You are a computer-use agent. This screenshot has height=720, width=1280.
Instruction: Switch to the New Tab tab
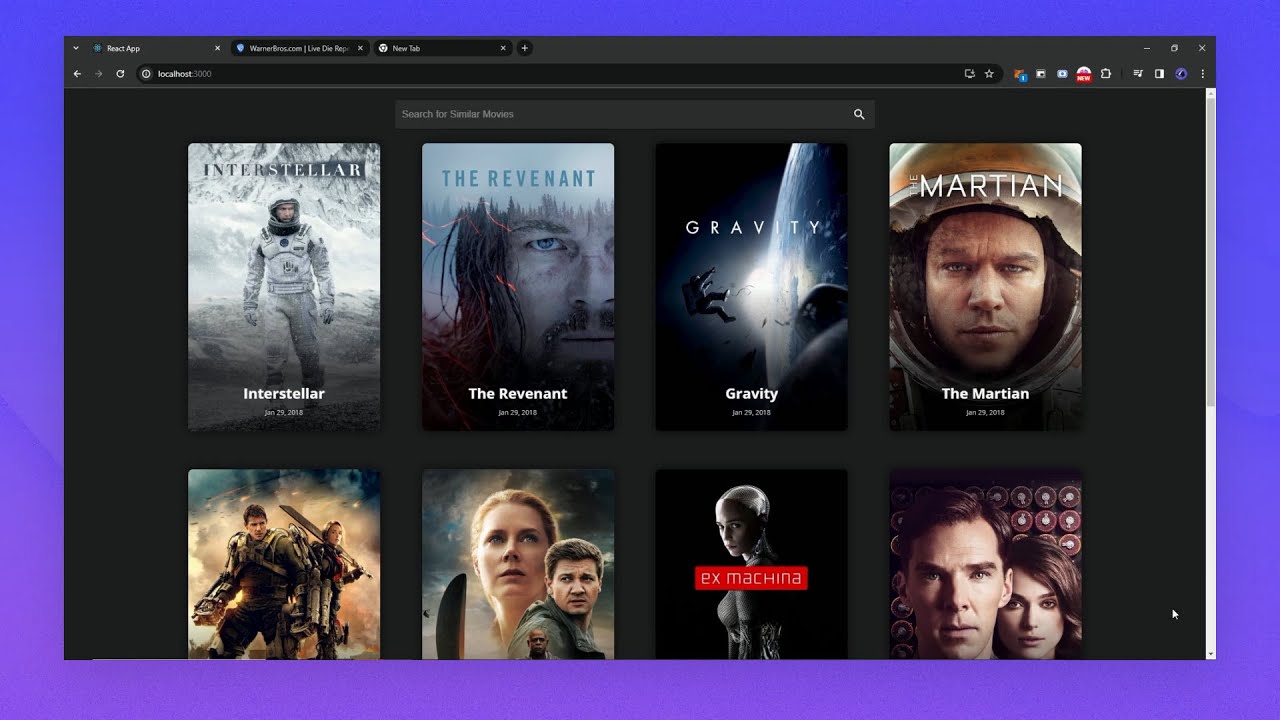[440, 48]
